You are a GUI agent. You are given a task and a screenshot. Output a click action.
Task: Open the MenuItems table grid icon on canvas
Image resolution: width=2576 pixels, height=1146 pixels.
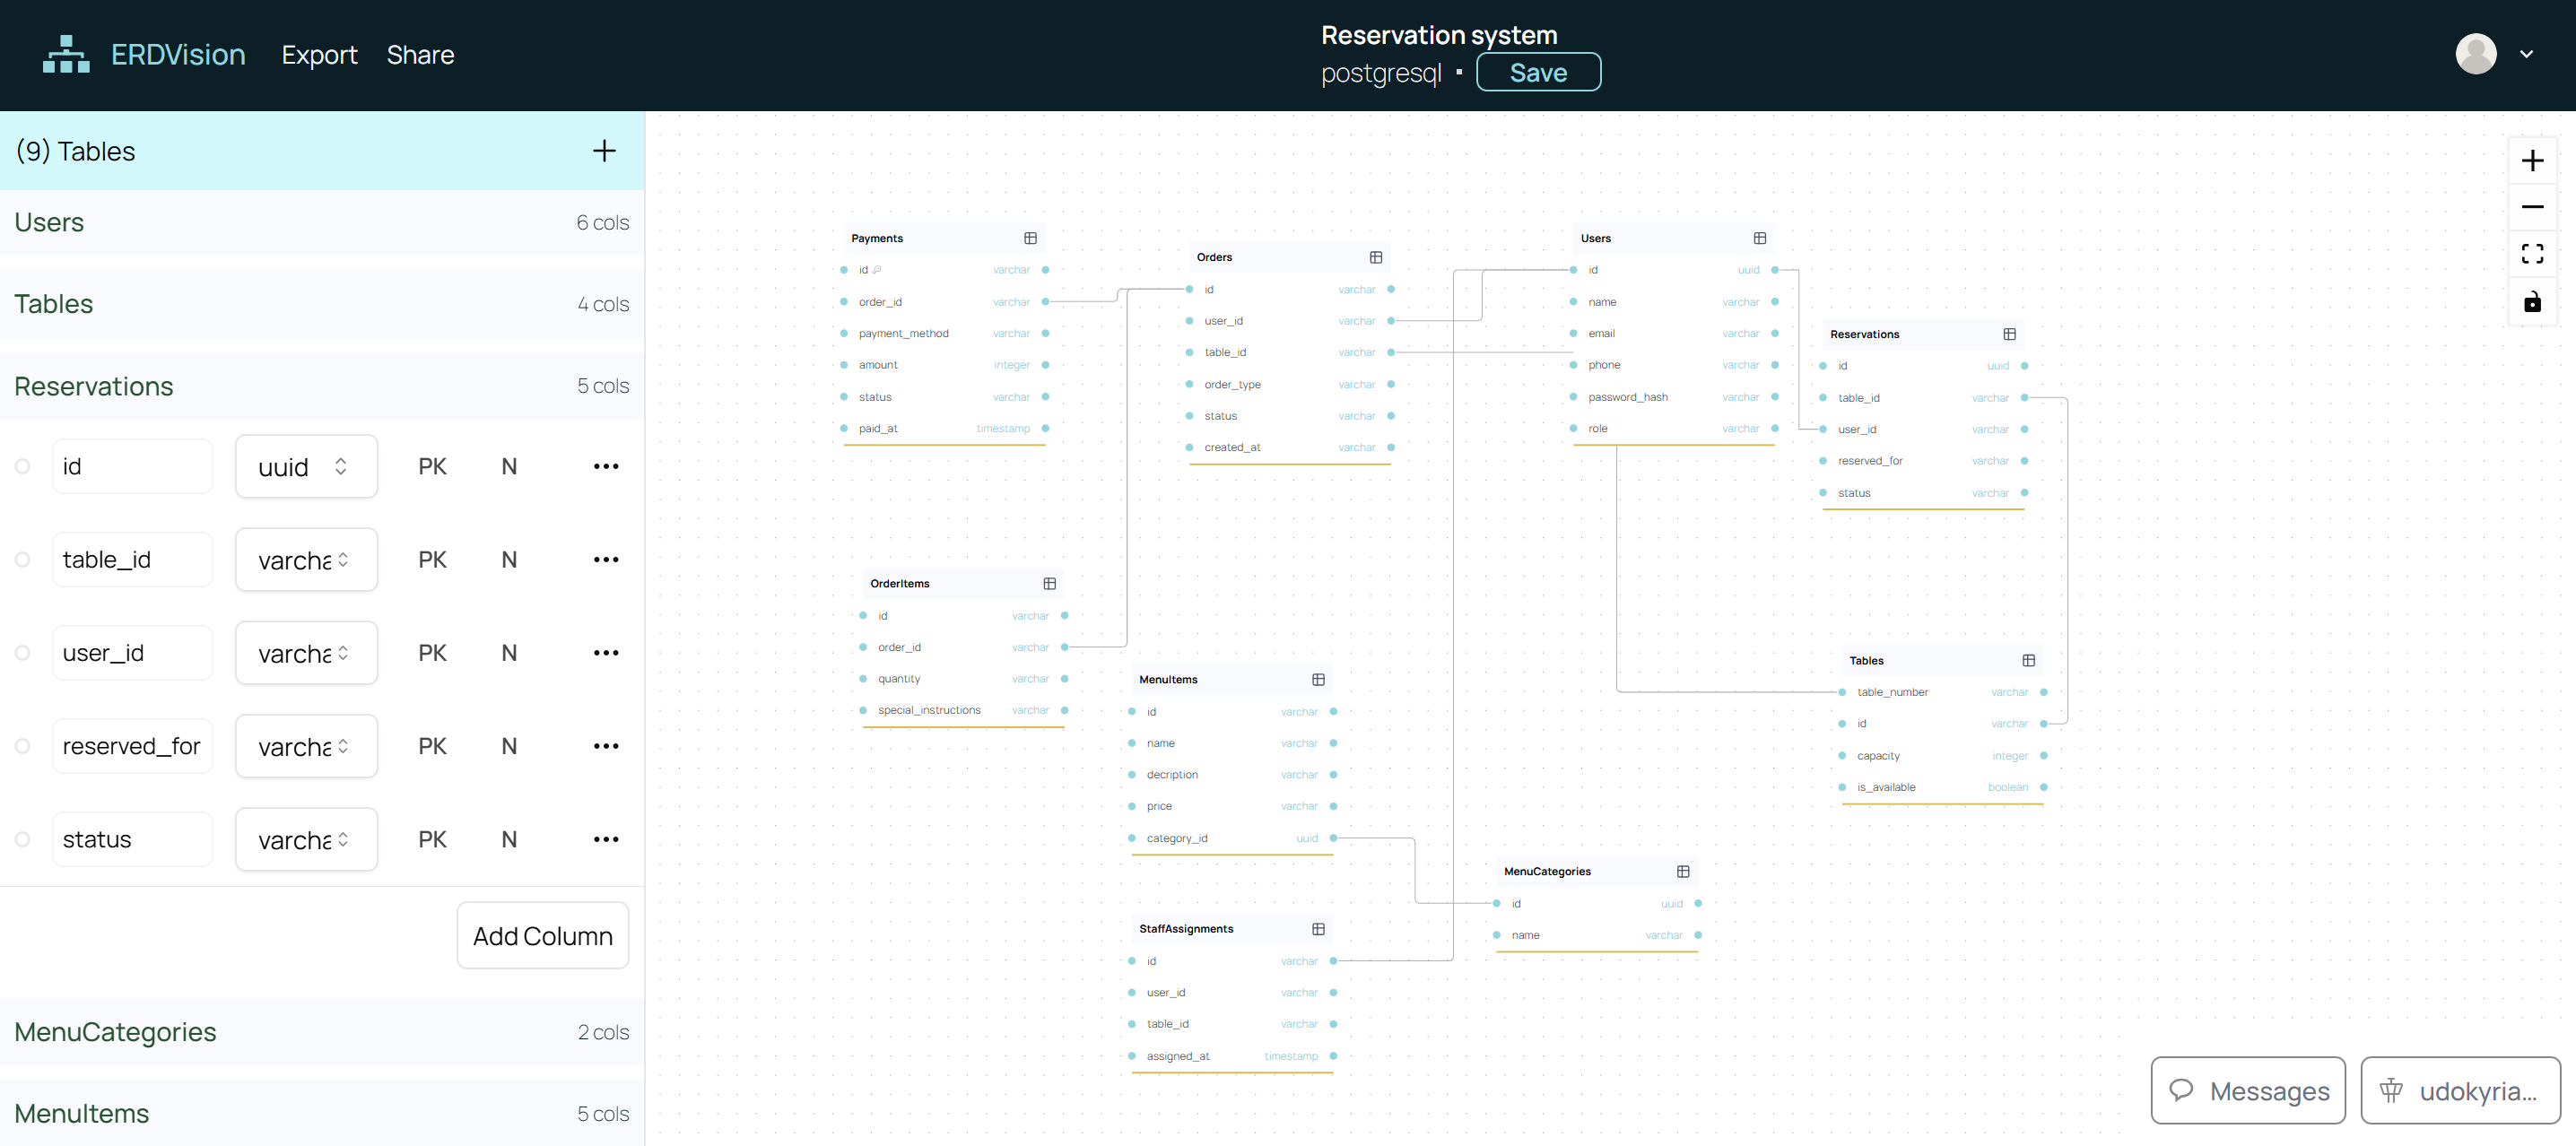pos(1318,679)
